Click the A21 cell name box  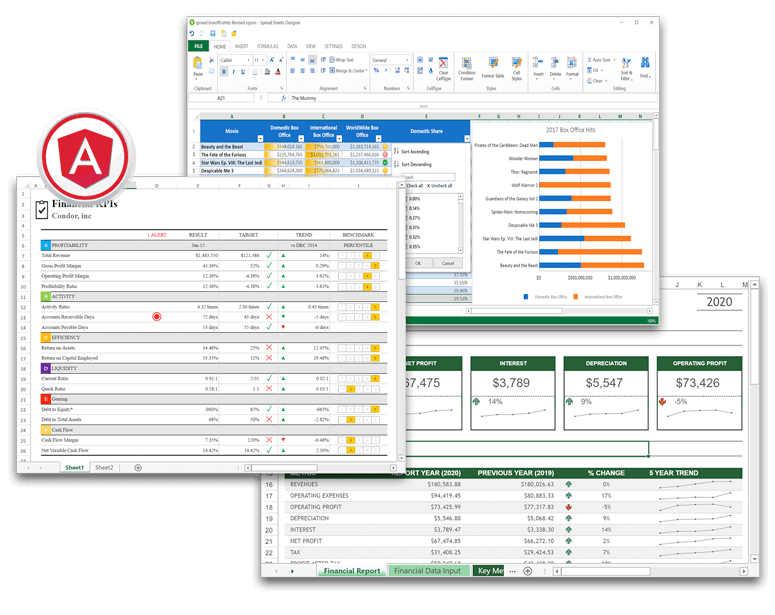click(221, 98)
